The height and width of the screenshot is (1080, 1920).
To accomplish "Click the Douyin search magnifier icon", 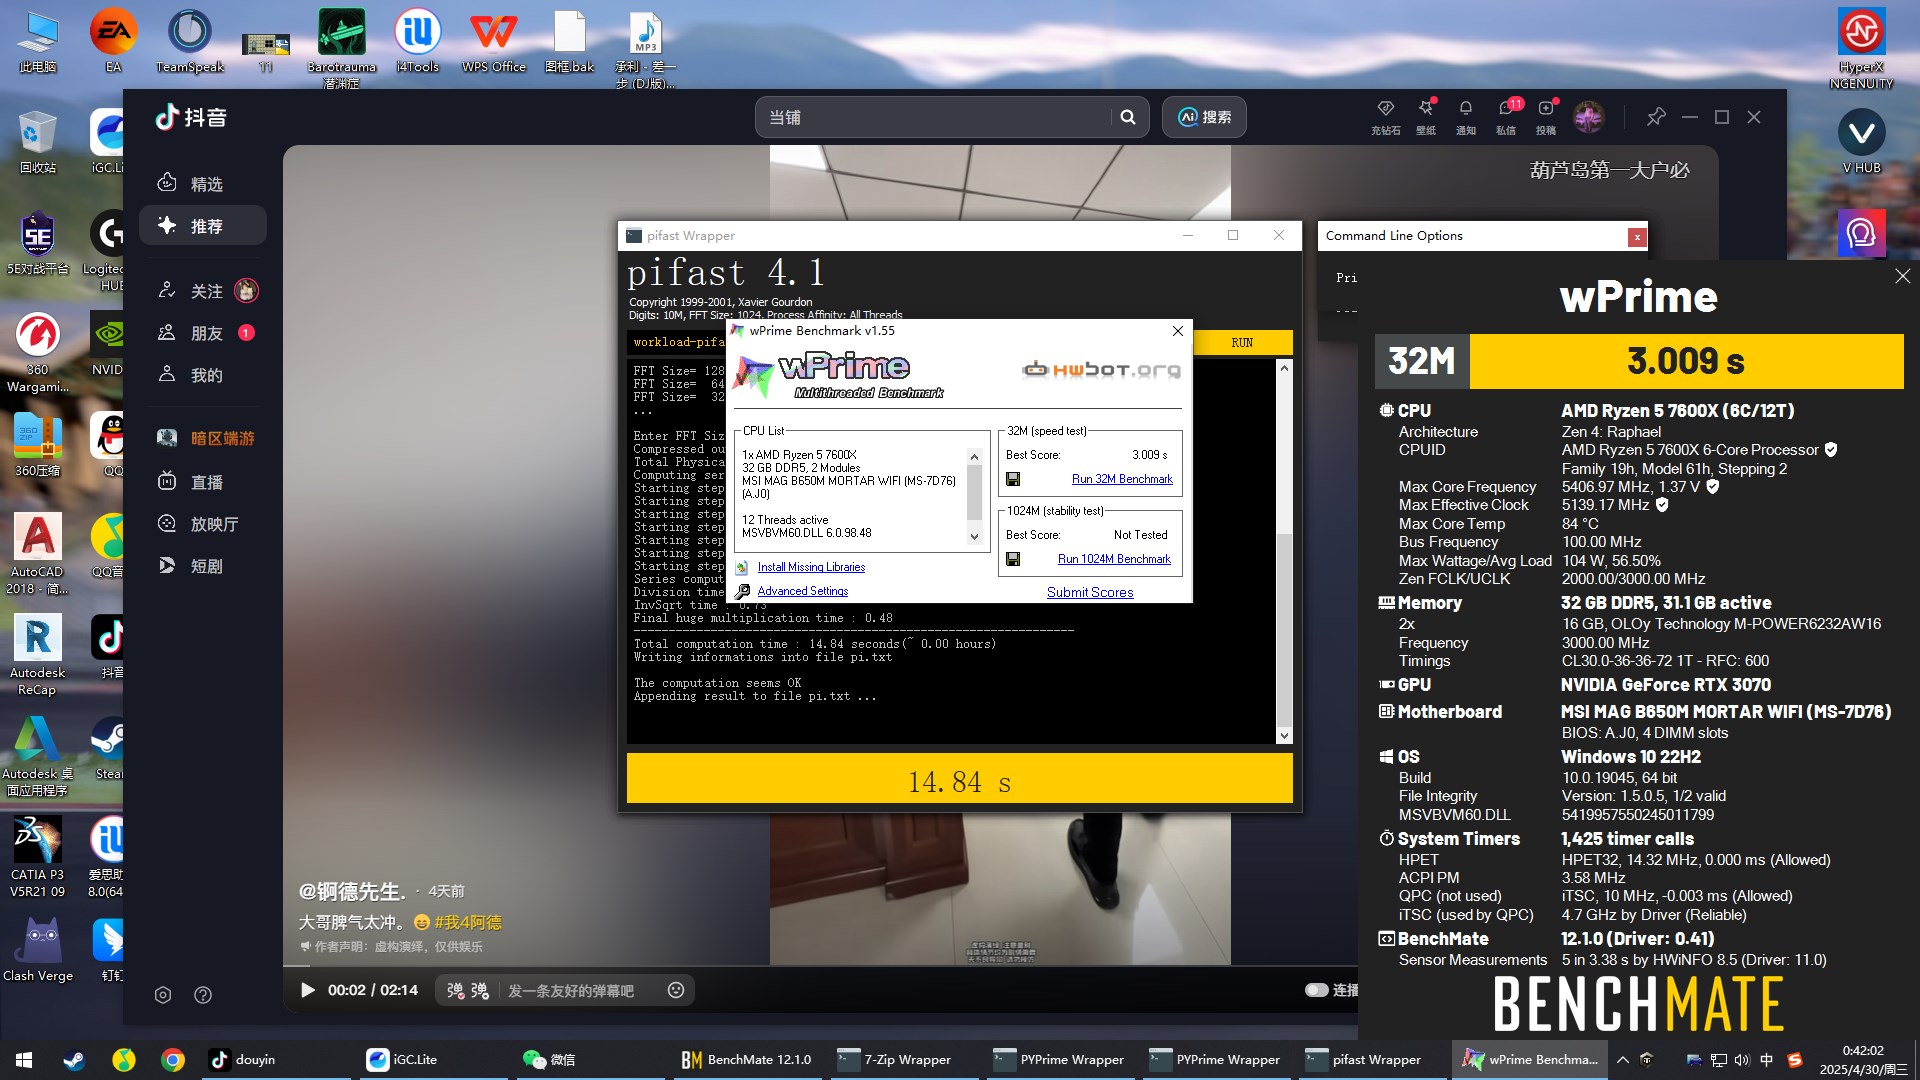I will (x=1128, y=117).
